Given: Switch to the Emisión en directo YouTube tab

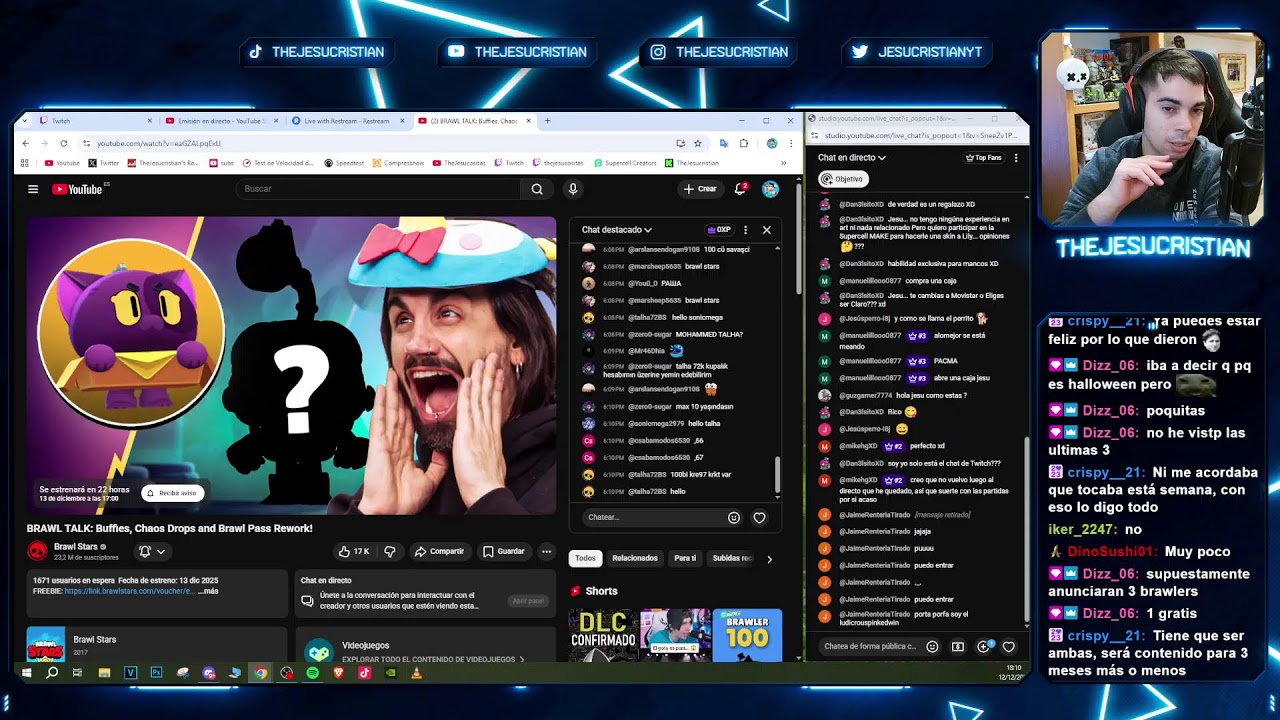Looking at the screenshot, I should (x=221, y=121).
